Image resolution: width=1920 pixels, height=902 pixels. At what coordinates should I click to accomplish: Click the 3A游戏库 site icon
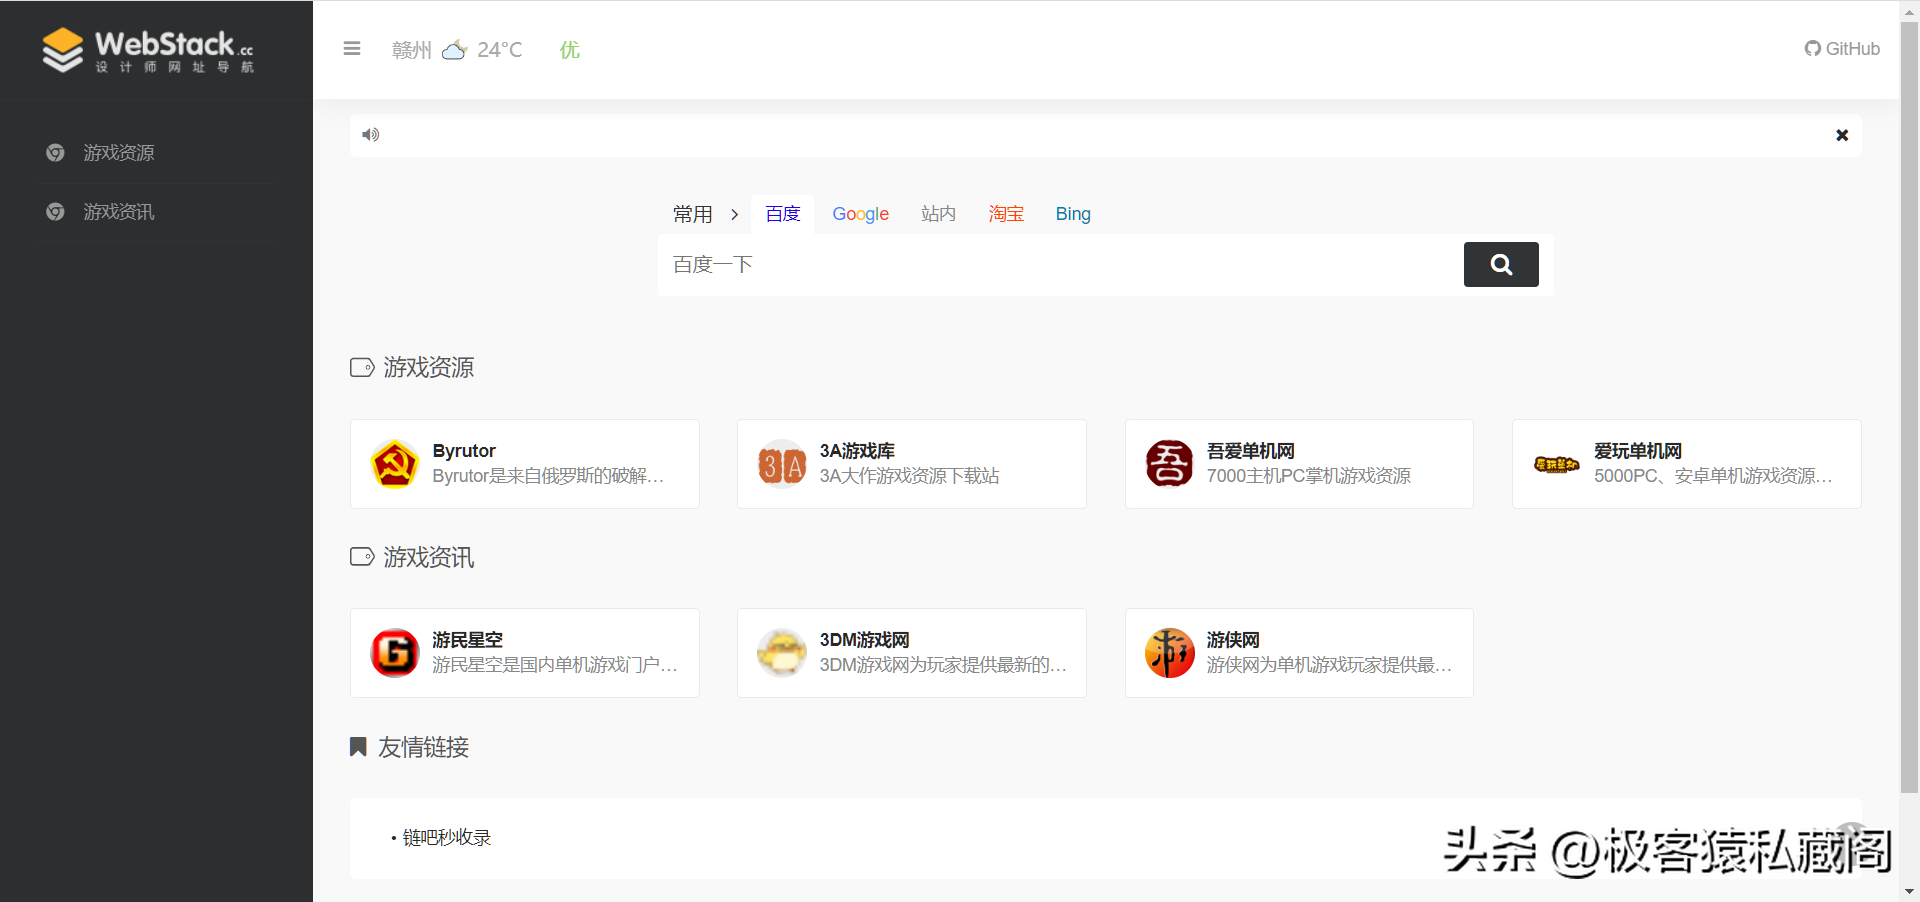[782, 464]
